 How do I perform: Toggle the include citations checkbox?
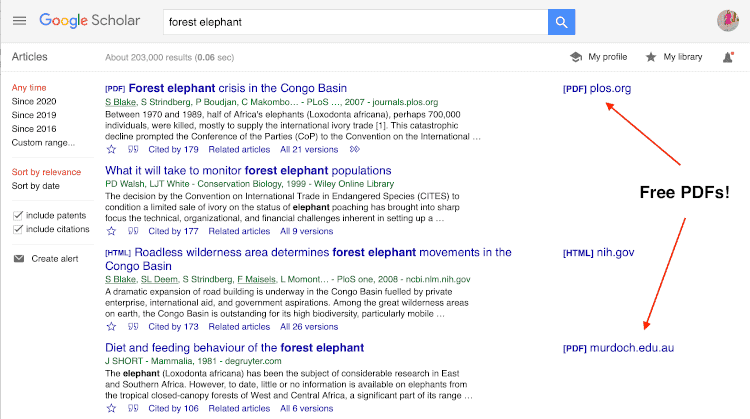(18, 229)
